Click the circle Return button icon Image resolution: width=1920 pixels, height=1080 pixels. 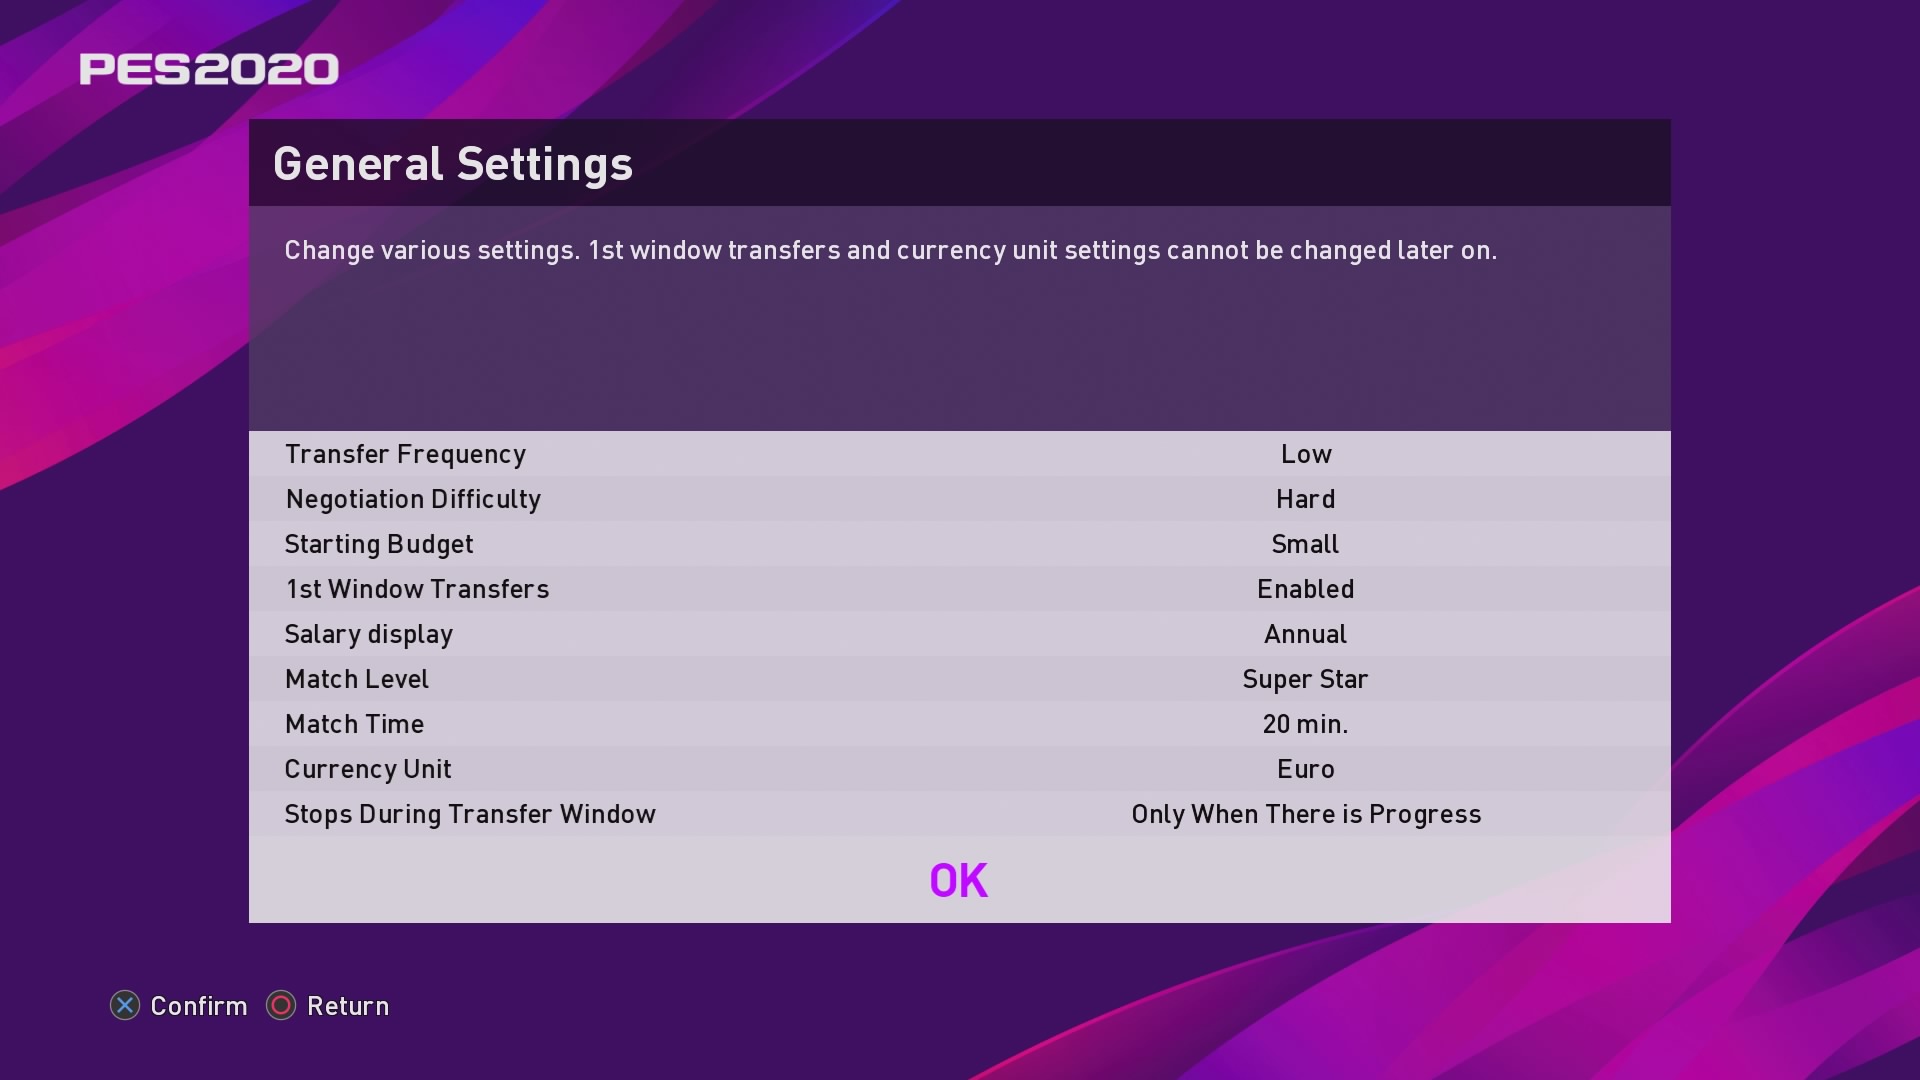(x=281, y=1005)
